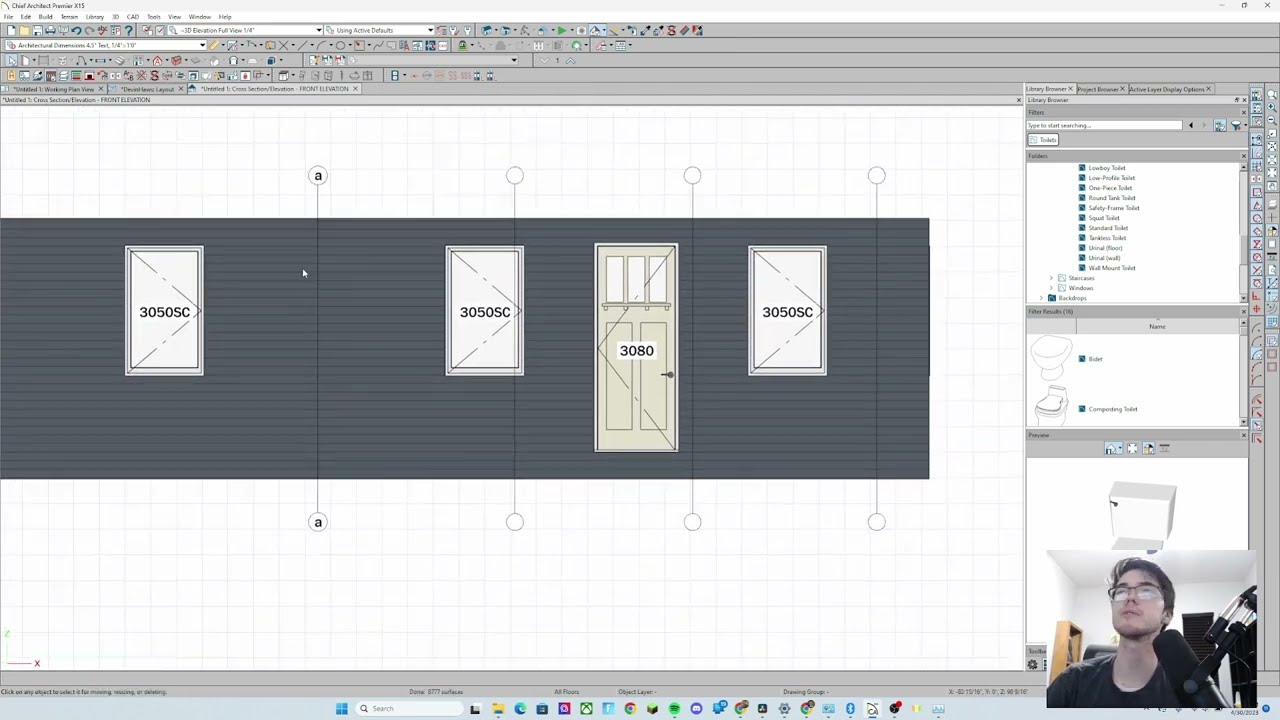
Task: Click the Windows Start button
Action: tap(341, 708)
